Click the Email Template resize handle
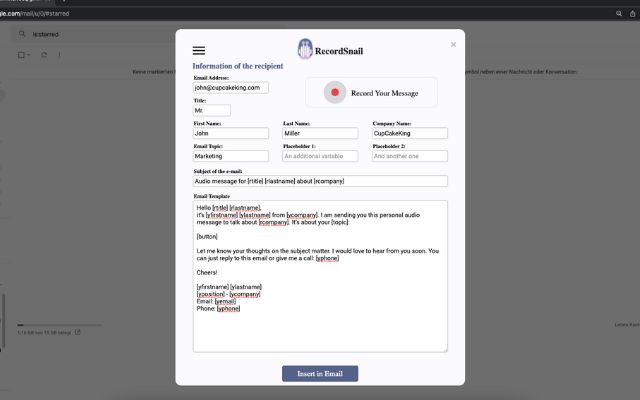This screenshot has height=400, width=640. click(445, 350)
